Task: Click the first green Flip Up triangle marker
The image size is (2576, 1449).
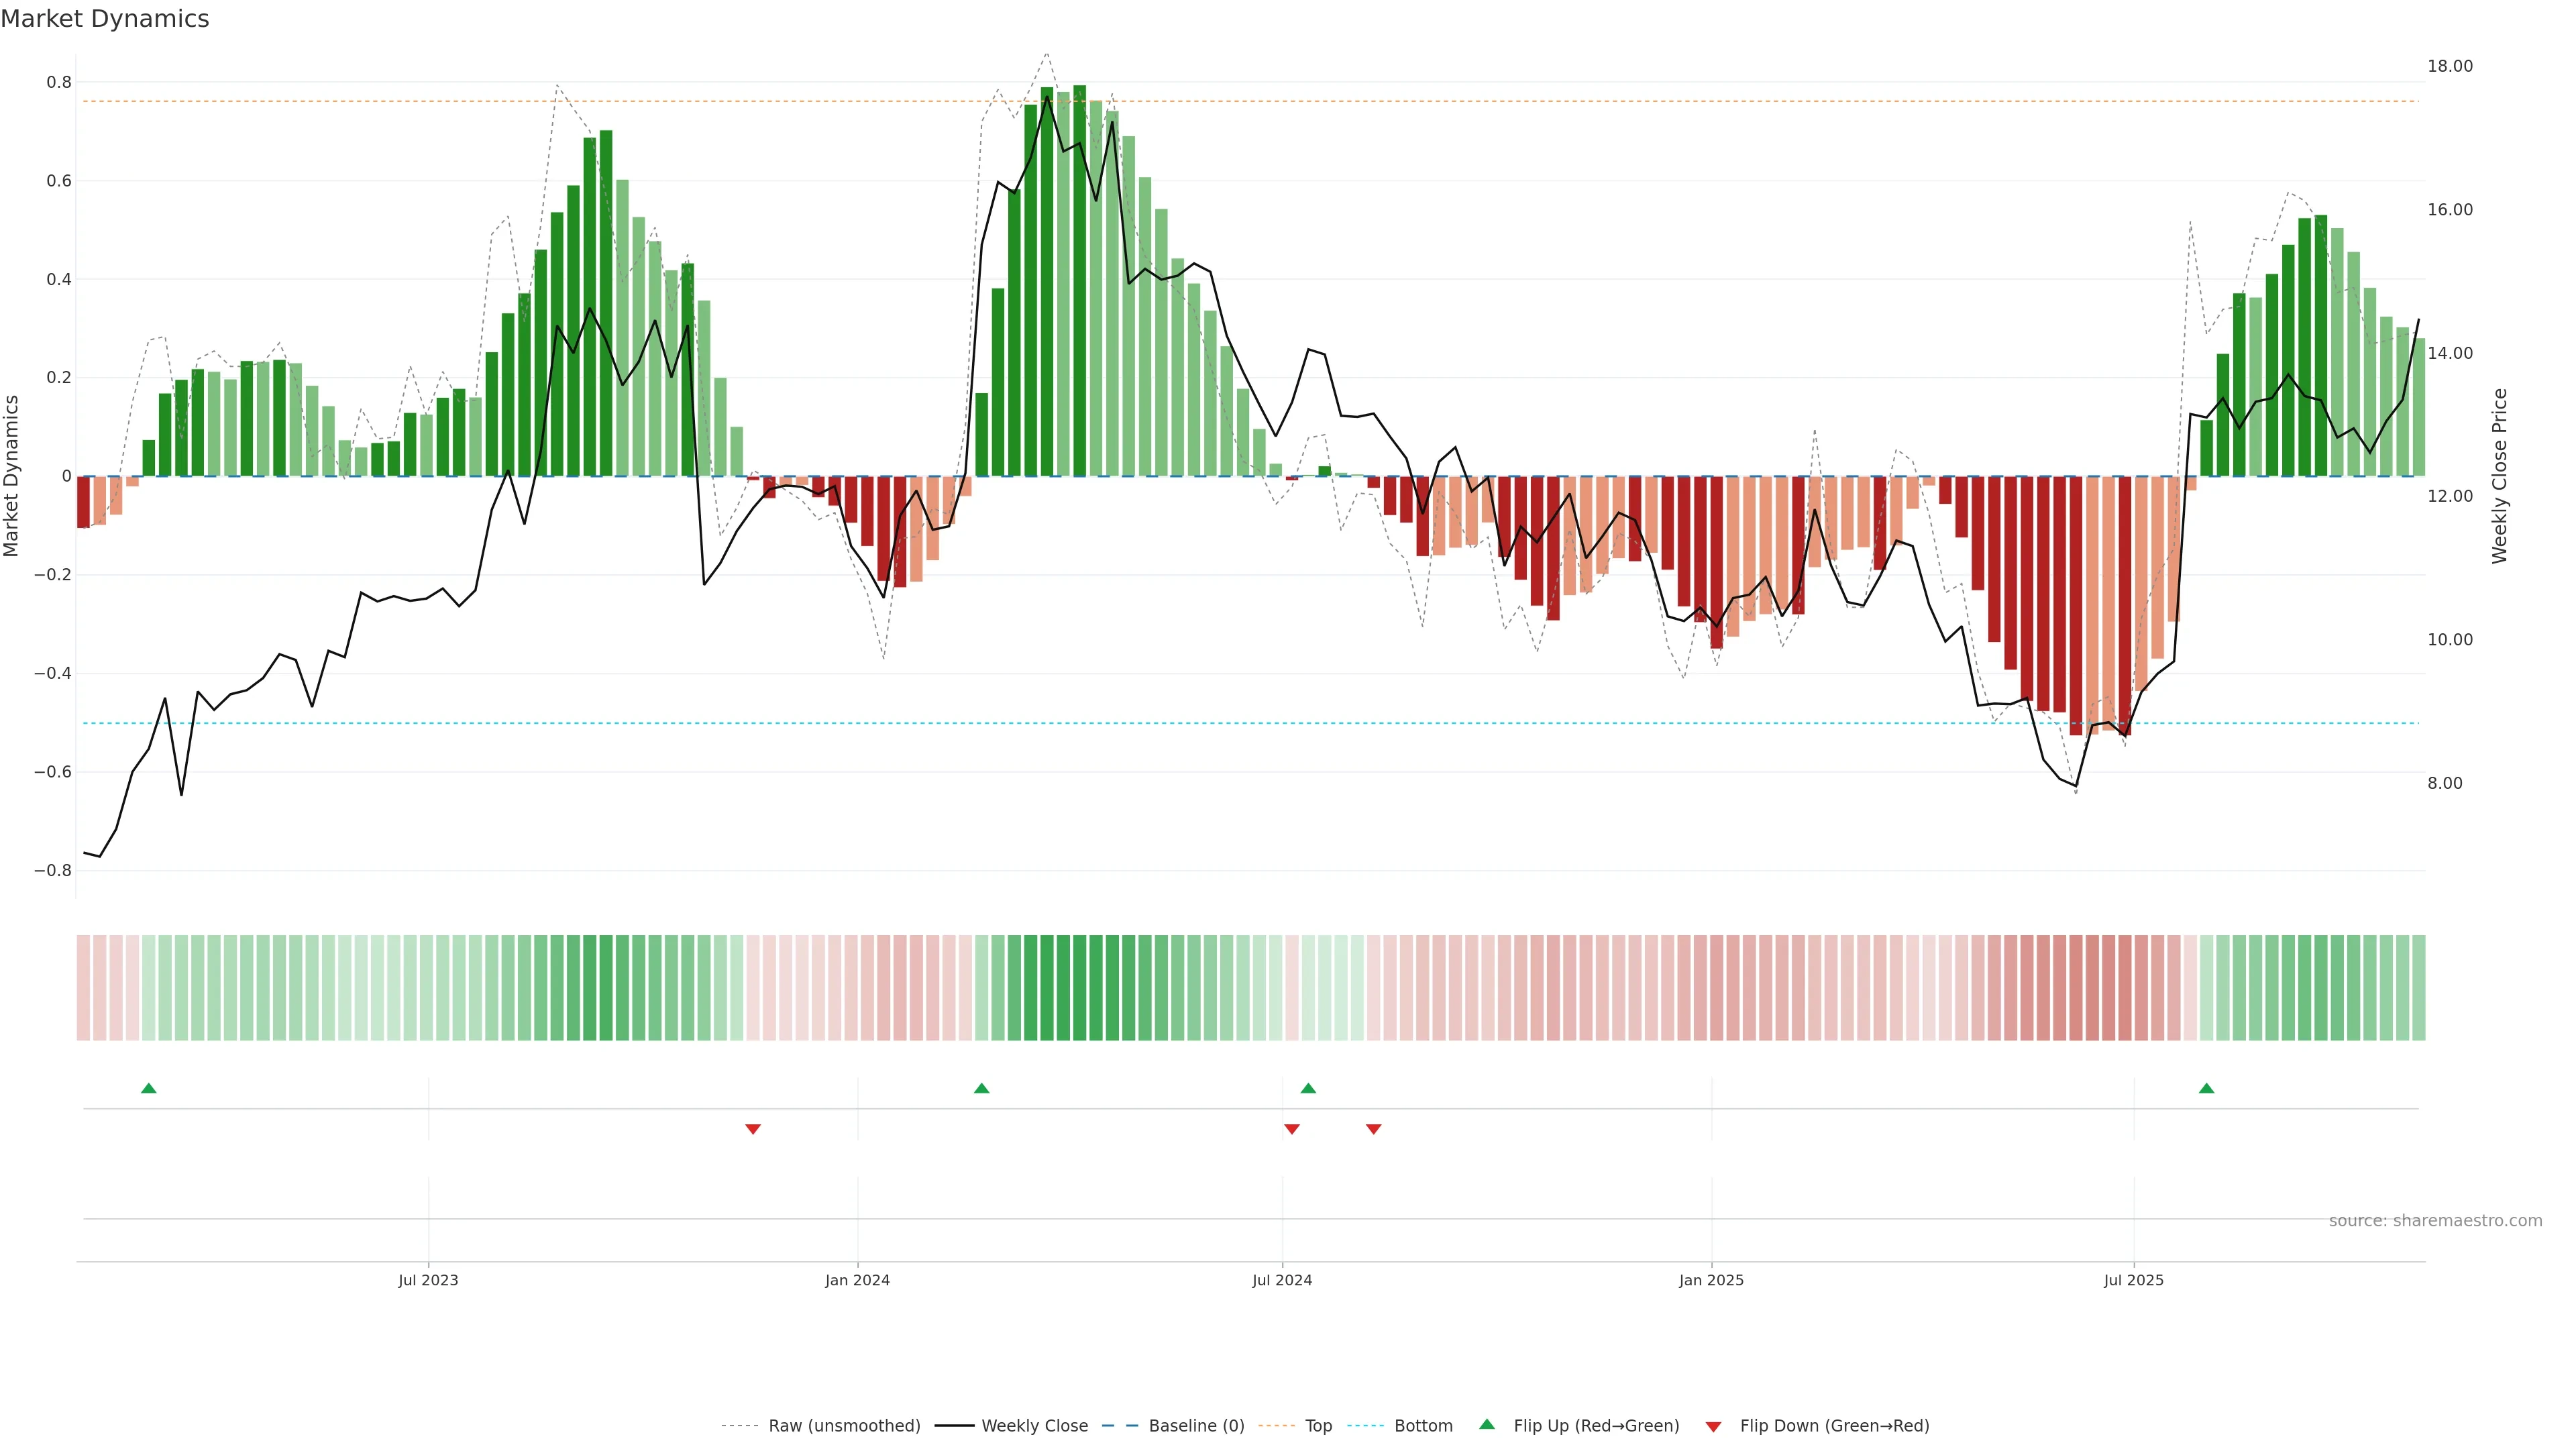Action: (149, 1088)
